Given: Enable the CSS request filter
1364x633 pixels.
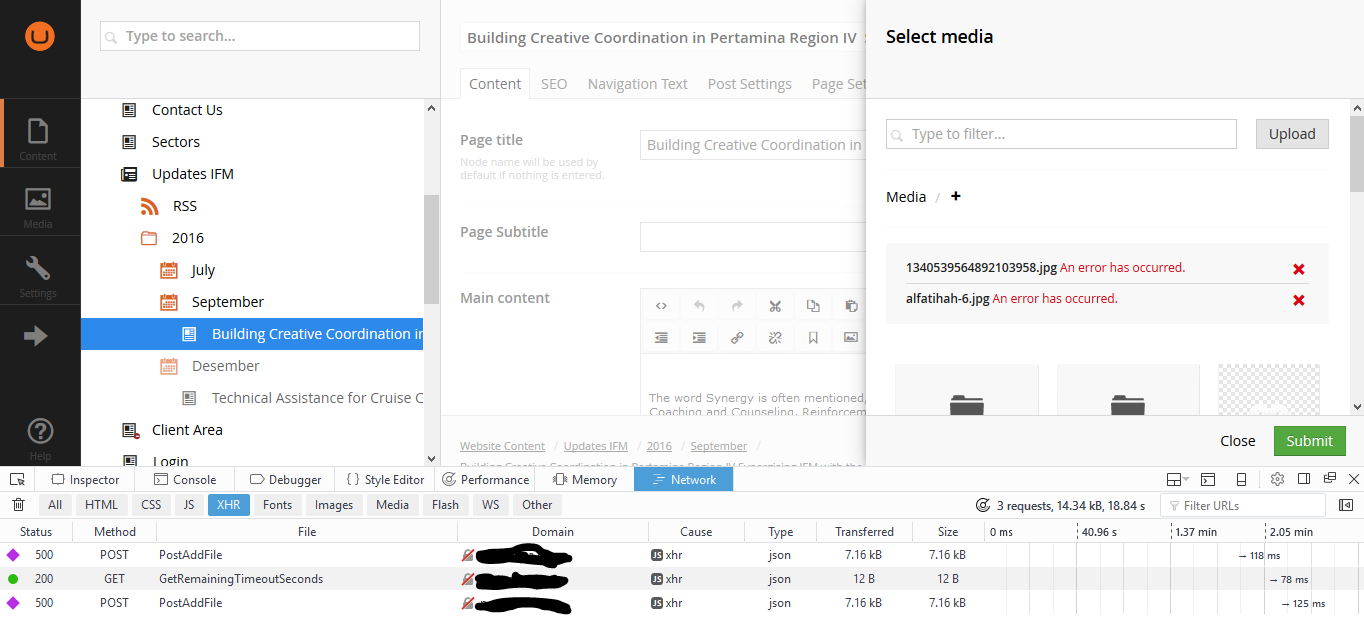Looking at the screenshot, I should click(150, 505).
